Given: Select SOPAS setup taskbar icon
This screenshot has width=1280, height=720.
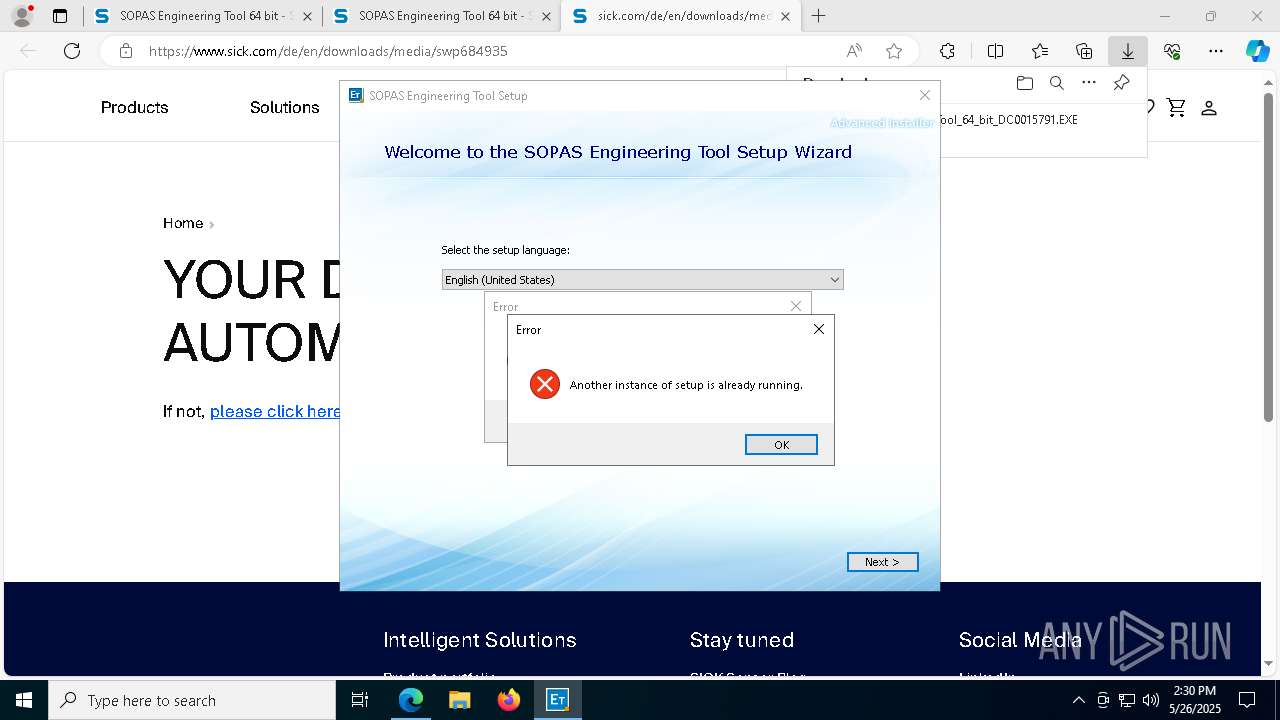Looking at the screenshot, I should point(557,700).
